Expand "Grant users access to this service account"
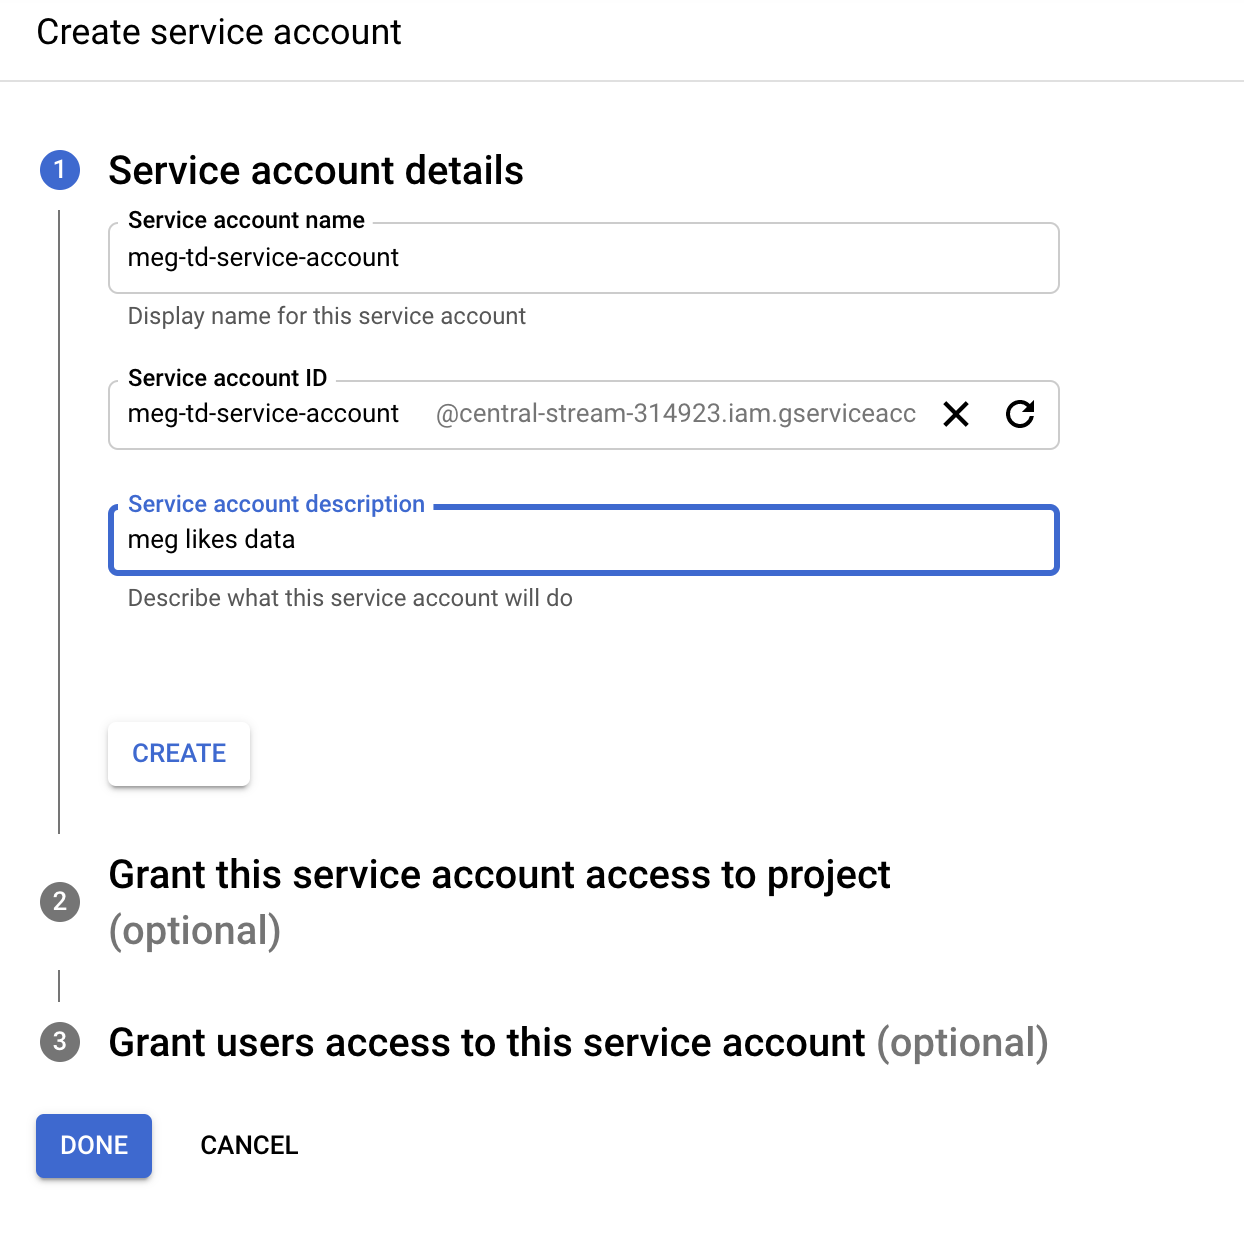The image size is (1244, 1236). (x=486, y=1043)
